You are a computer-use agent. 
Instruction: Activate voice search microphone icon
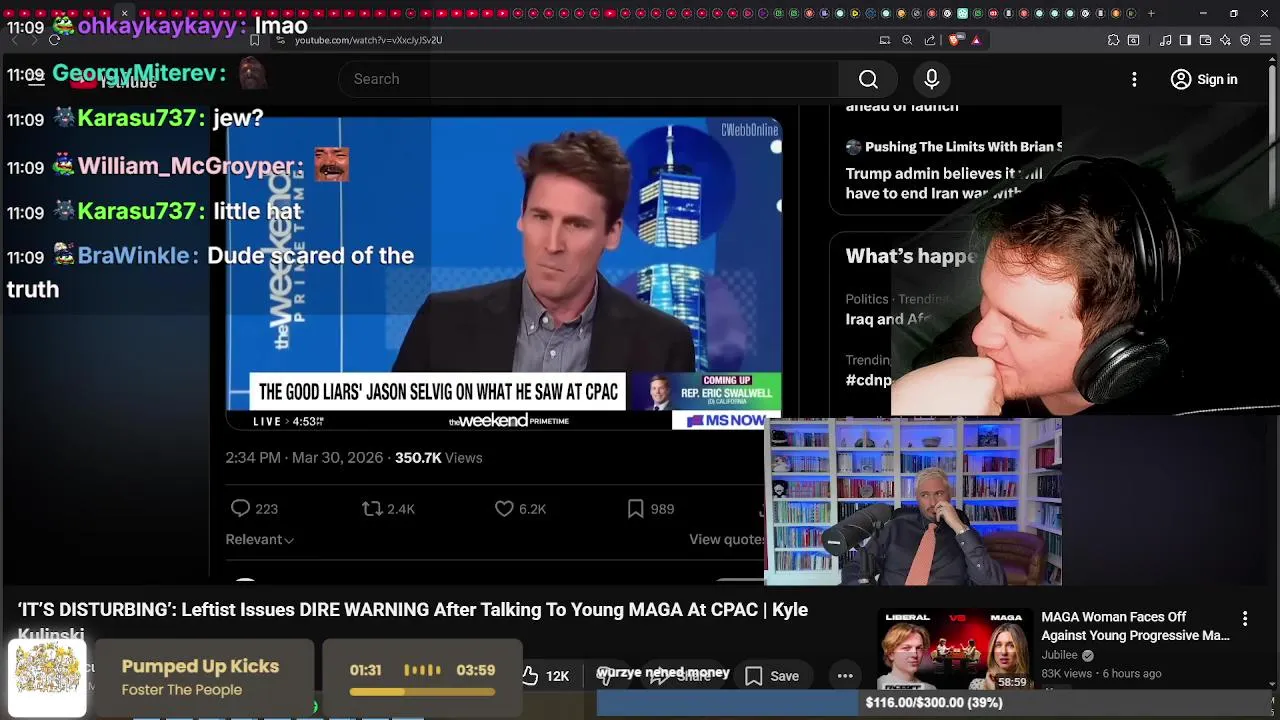coord(931,79)
